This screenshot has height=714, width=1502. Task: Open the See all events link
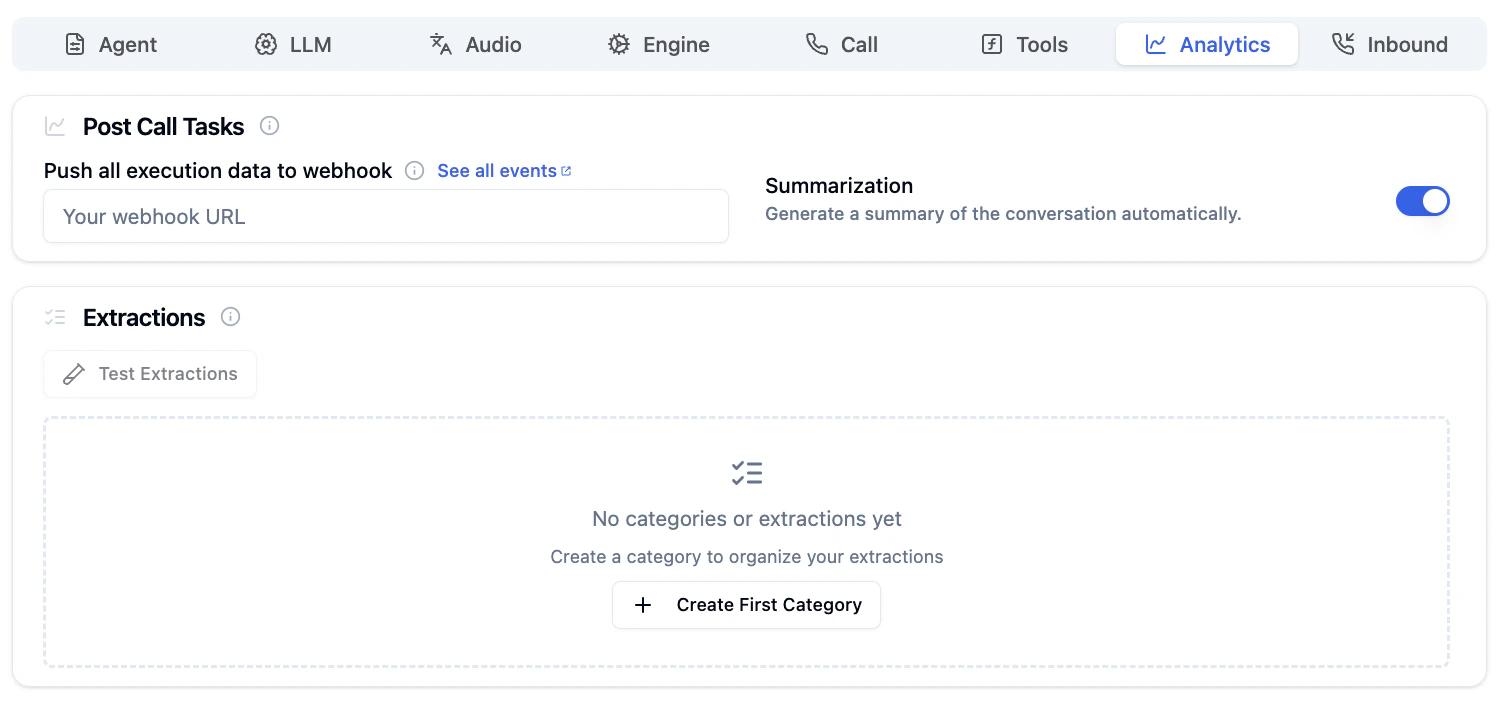[x=497, y=170]
